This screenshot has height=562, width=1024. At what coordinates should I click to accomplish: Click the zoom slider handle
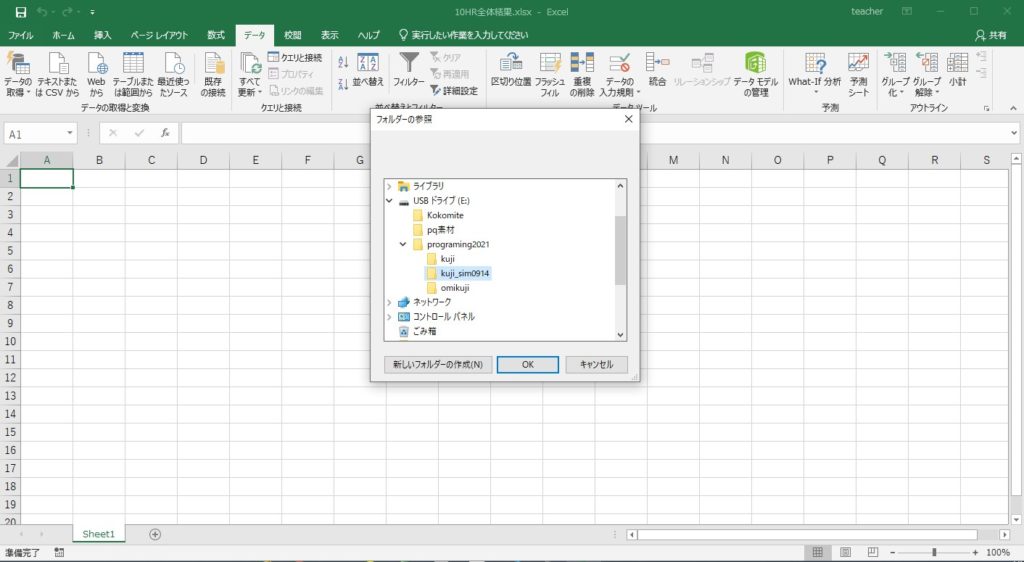[x=934, y=552]
